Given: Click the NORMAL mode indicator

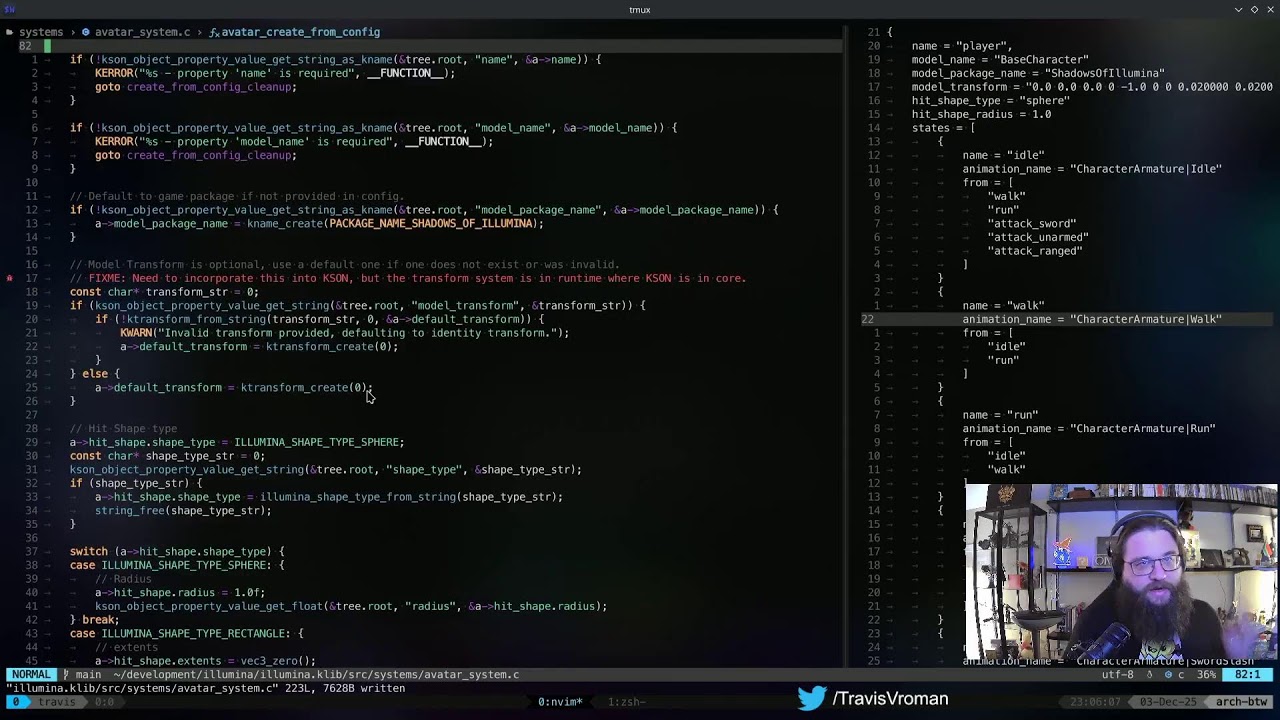Looking at the screenshot, I should 31,675.
